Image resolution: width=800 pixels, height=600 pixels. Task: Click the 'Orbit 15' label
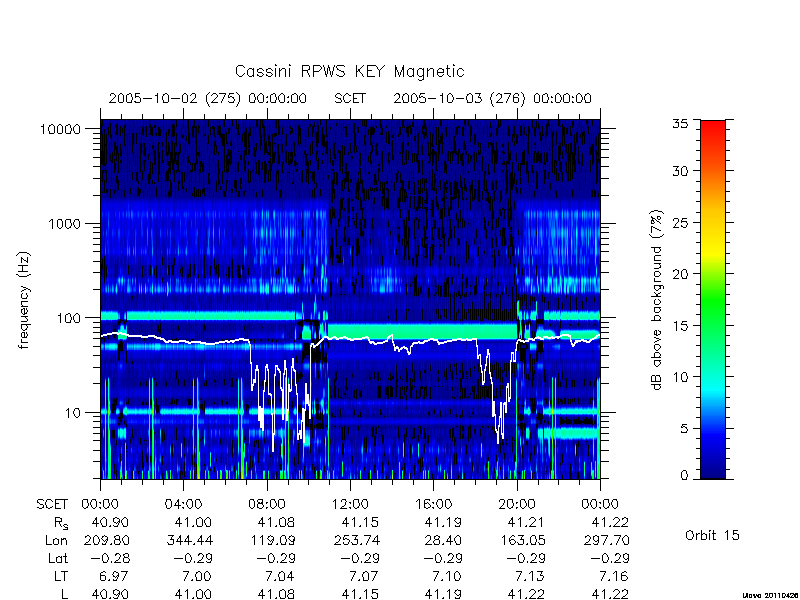pos(712,535)
